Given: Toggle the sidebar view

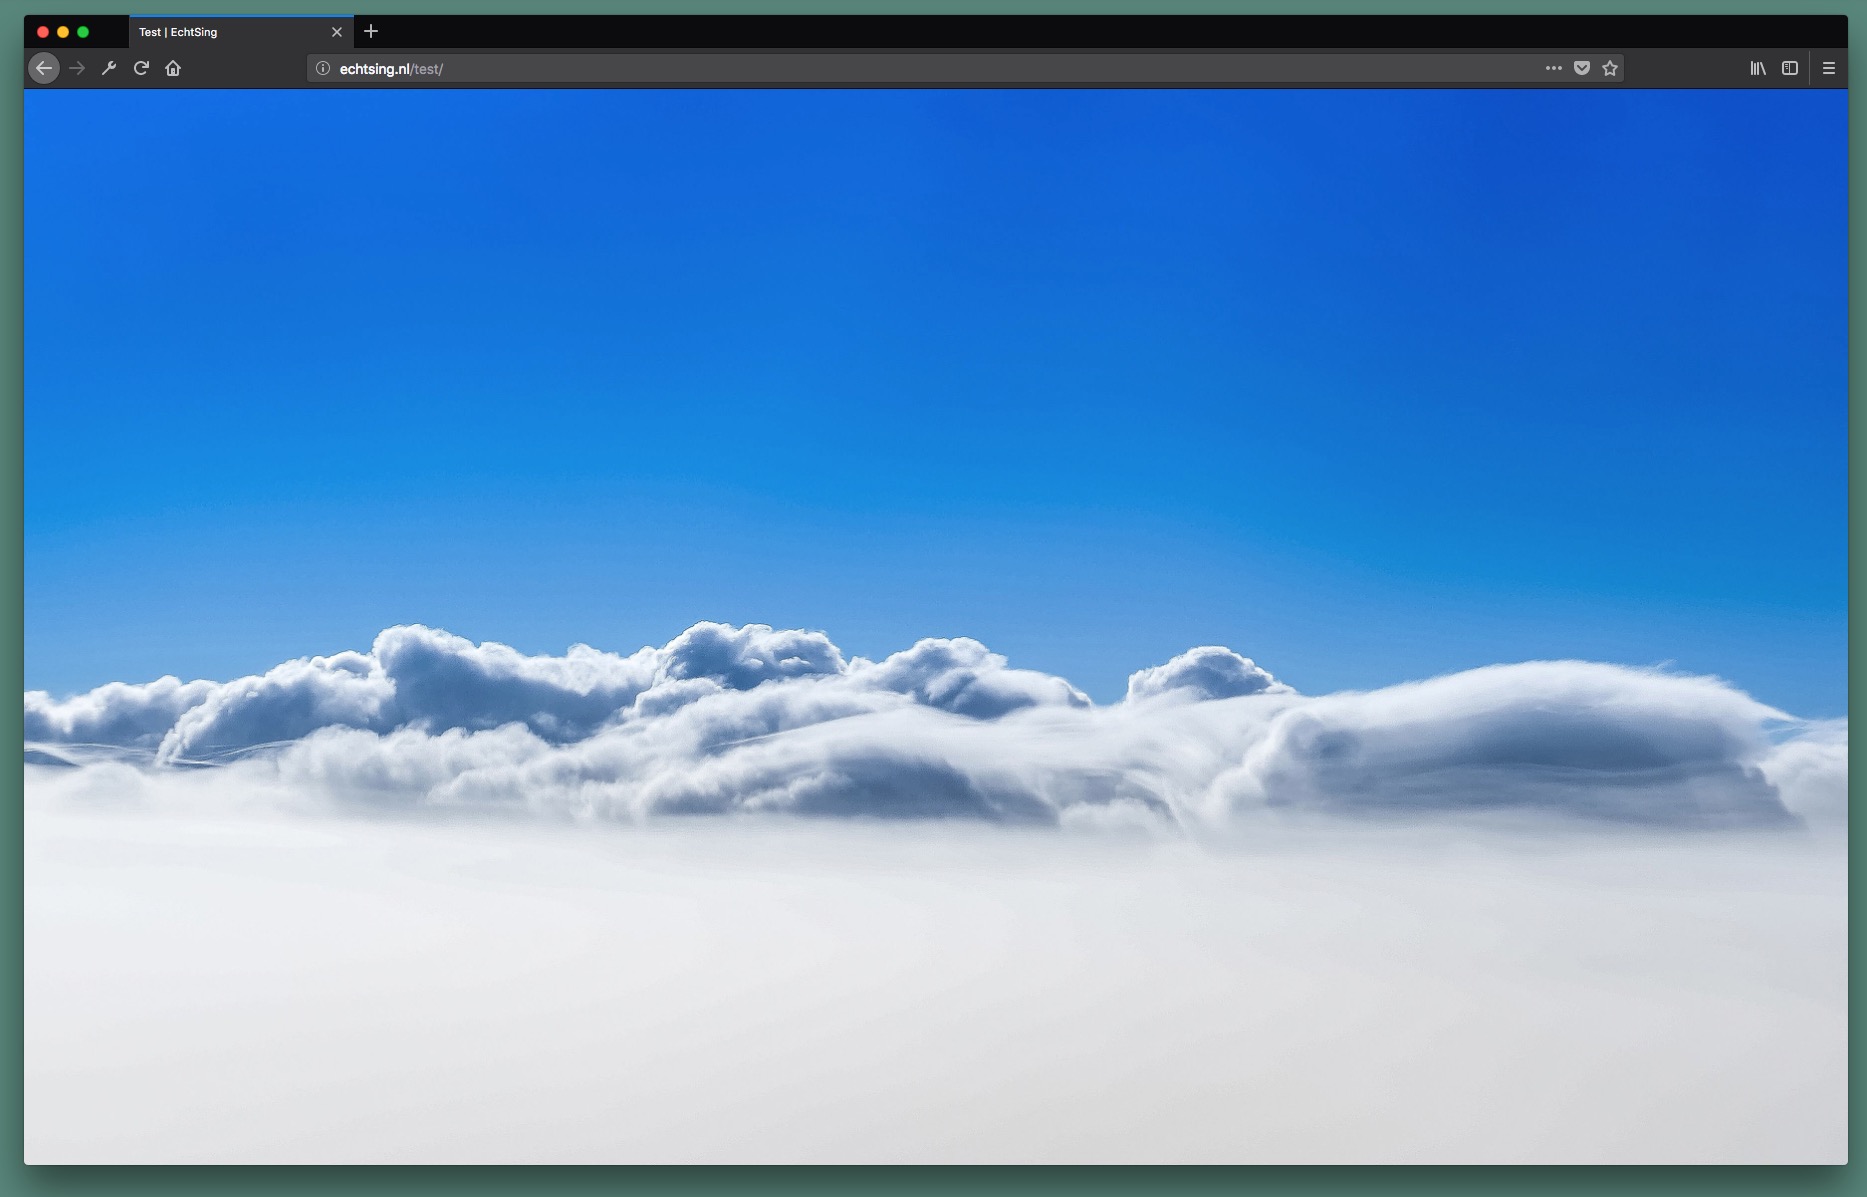Looking at the screenshot, I should (x=1790, y=68).
